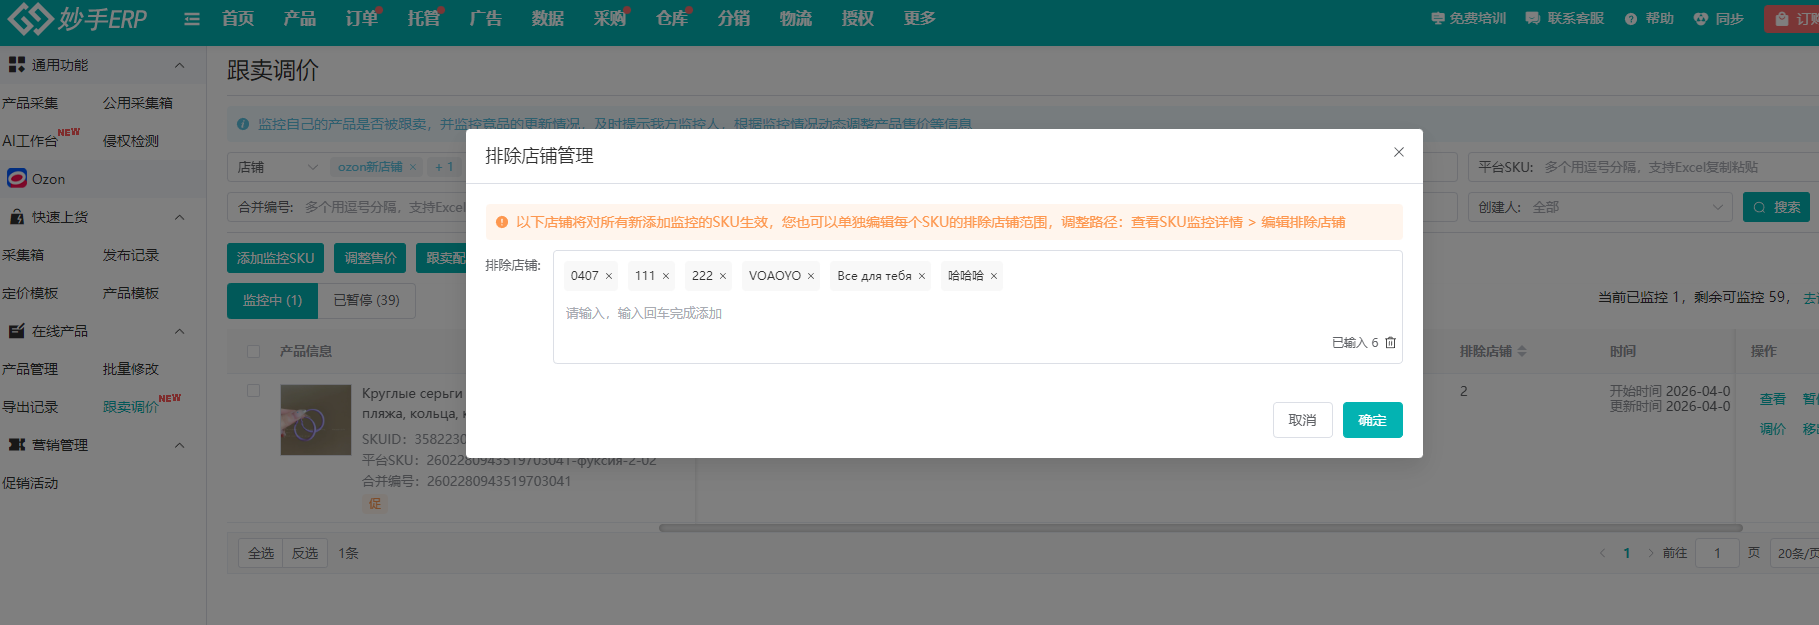This screenshot has height=625, width=1819.
Task: Remove the 0407 store tag
Action: 609,276
